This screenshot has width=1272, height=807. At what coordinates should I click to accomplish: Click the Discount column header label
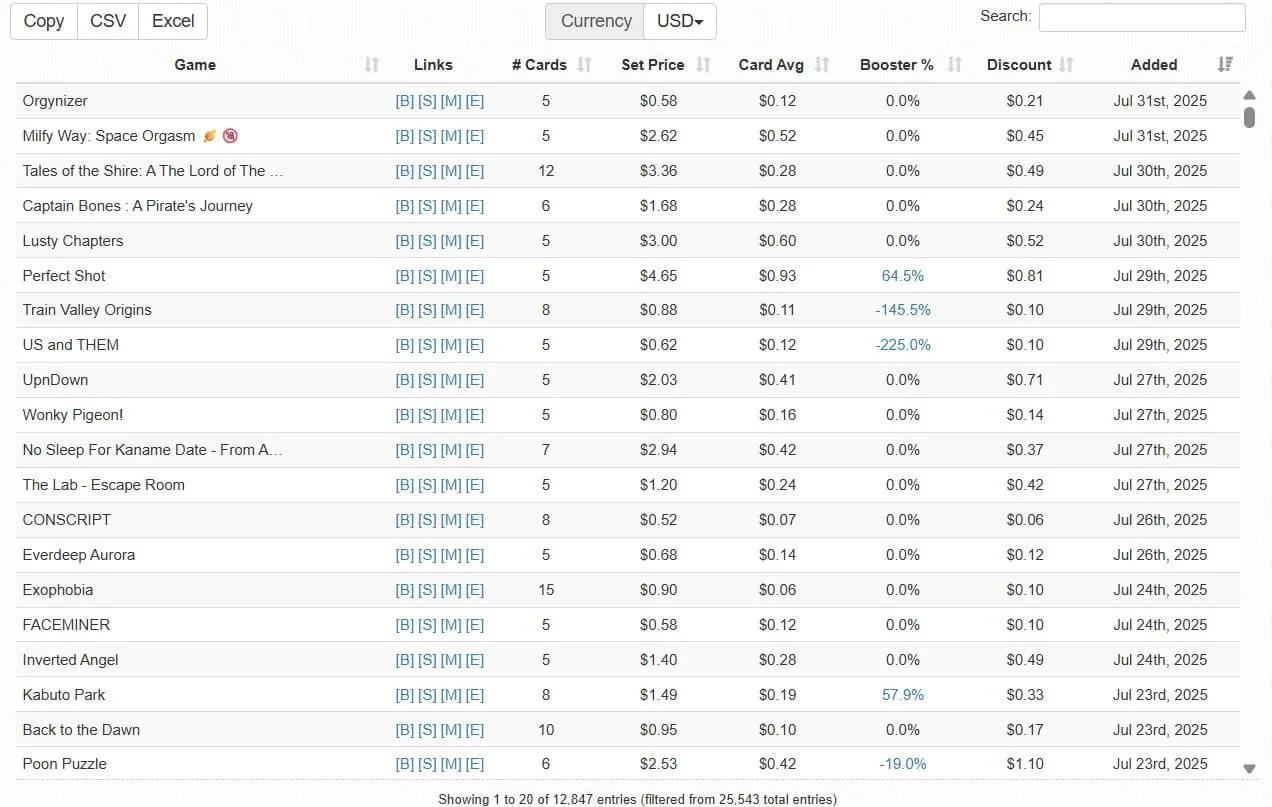tap(1019, 65)
